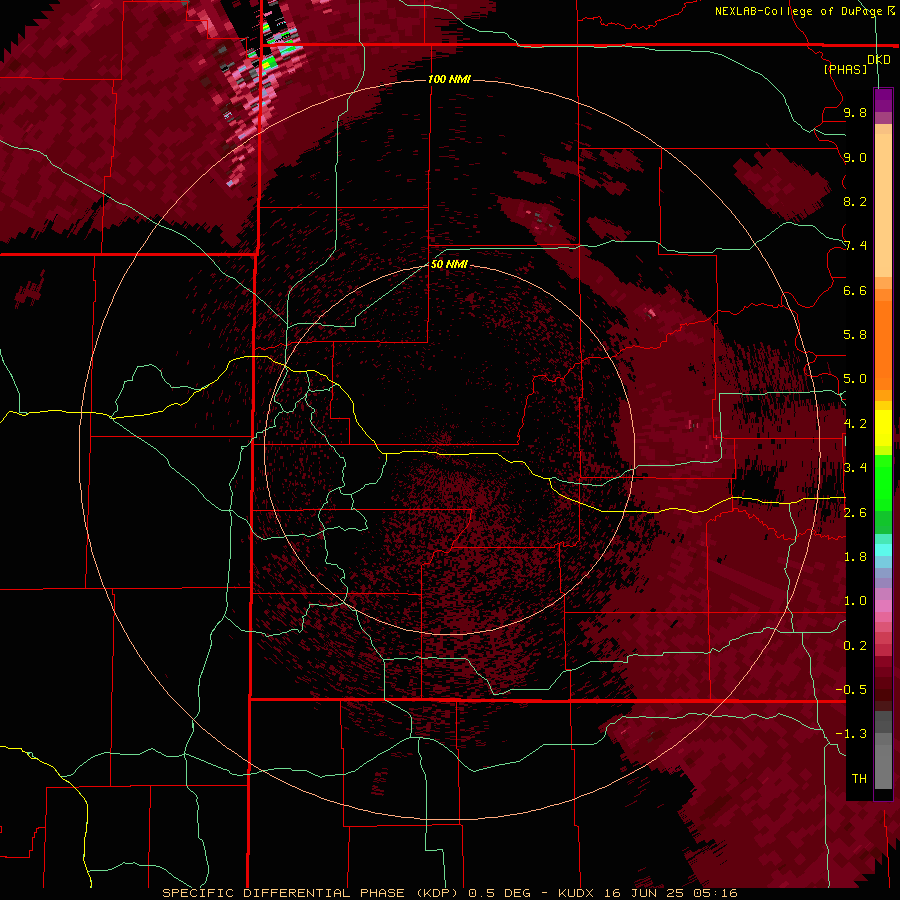Click the green band of the color bar

(883, 494)
